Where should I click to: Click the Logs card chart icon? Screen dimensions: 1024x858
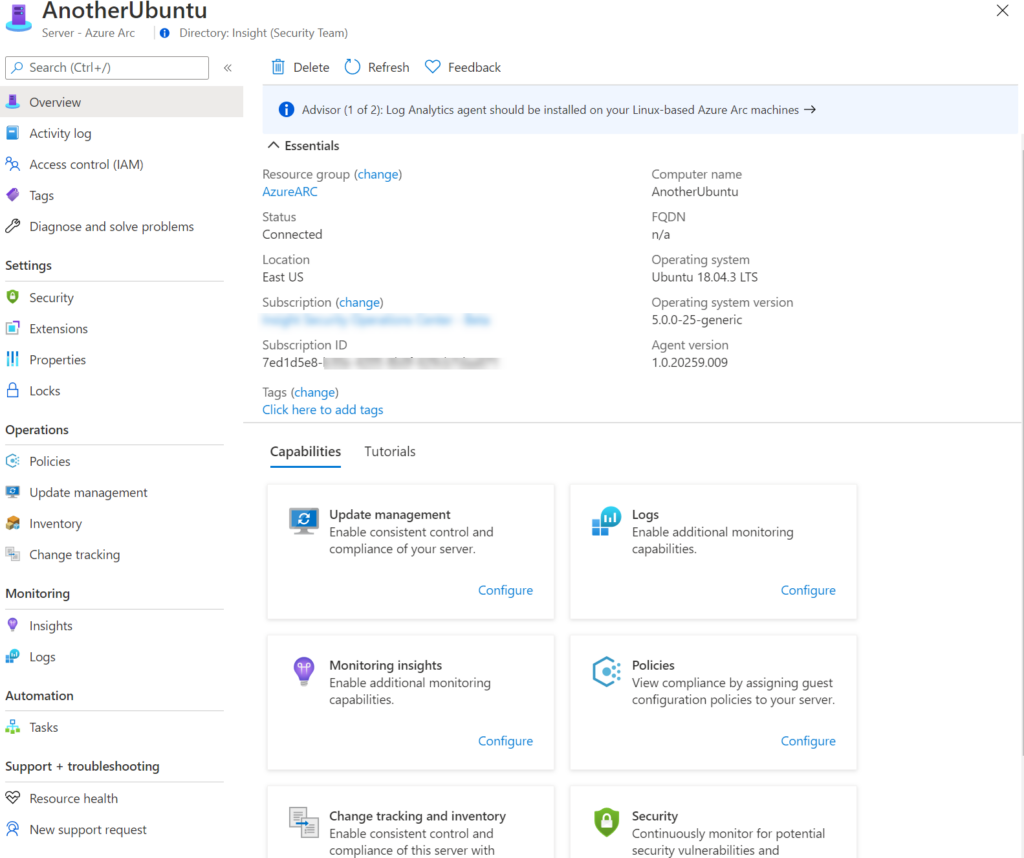[x=606, y=521]
